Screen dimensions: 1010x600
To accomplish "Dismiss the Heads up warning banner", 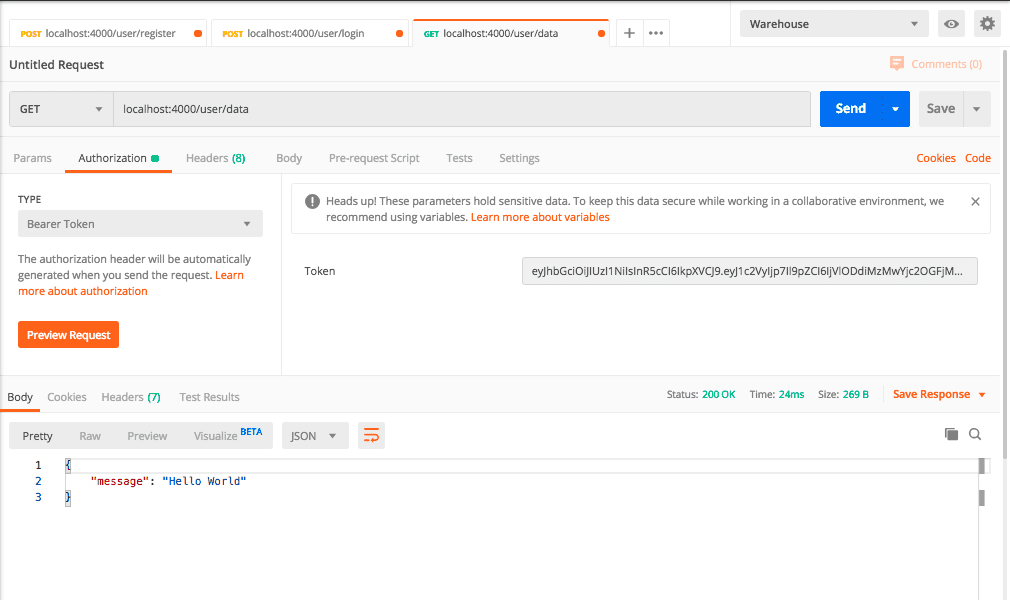I will point(975,201).
